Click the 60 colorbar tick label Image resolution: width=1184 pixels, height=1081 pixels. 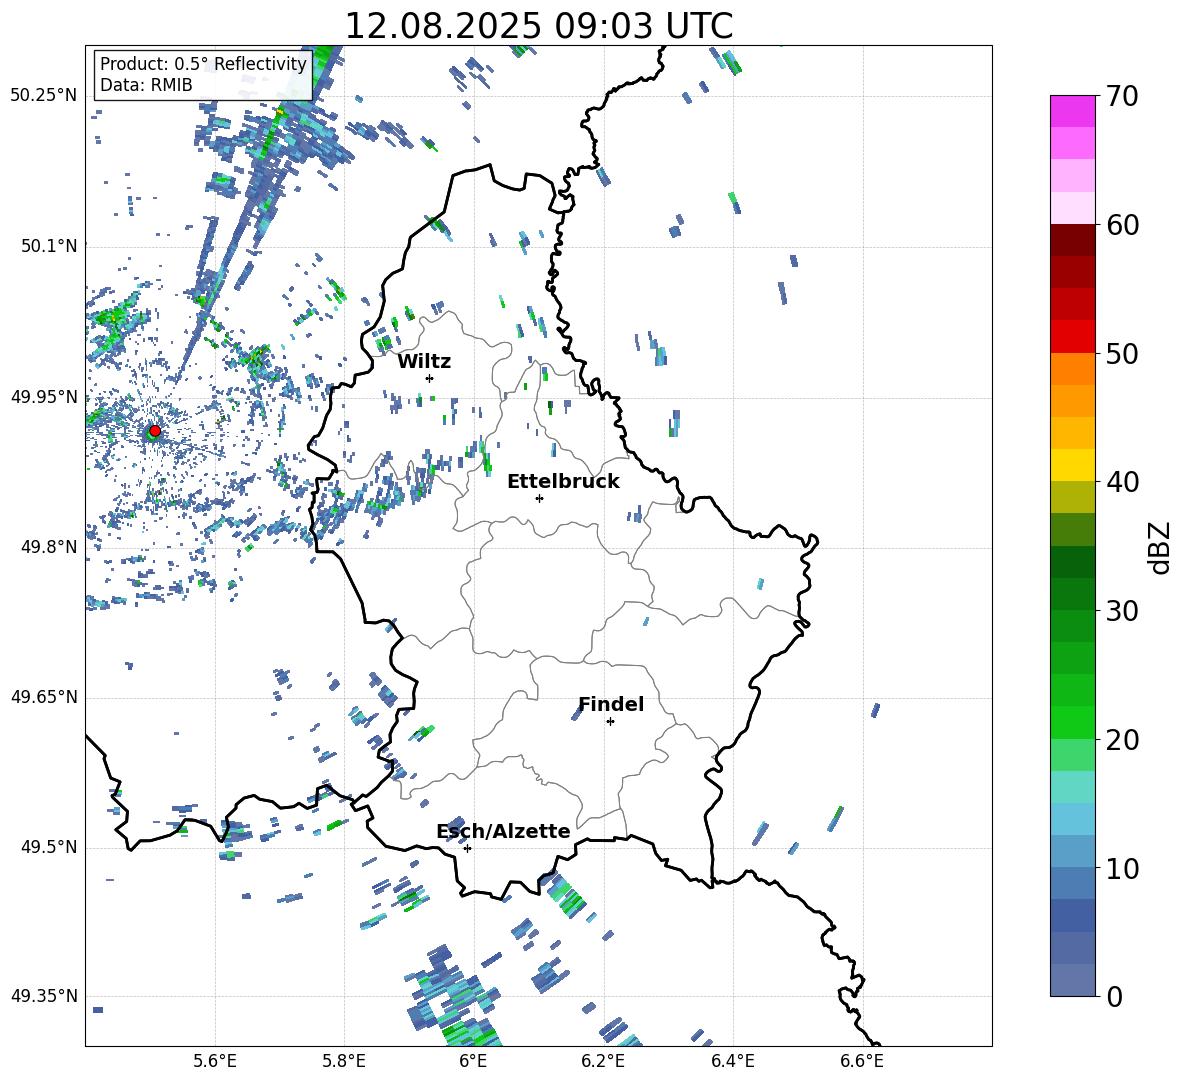(x=1123, y=225)
